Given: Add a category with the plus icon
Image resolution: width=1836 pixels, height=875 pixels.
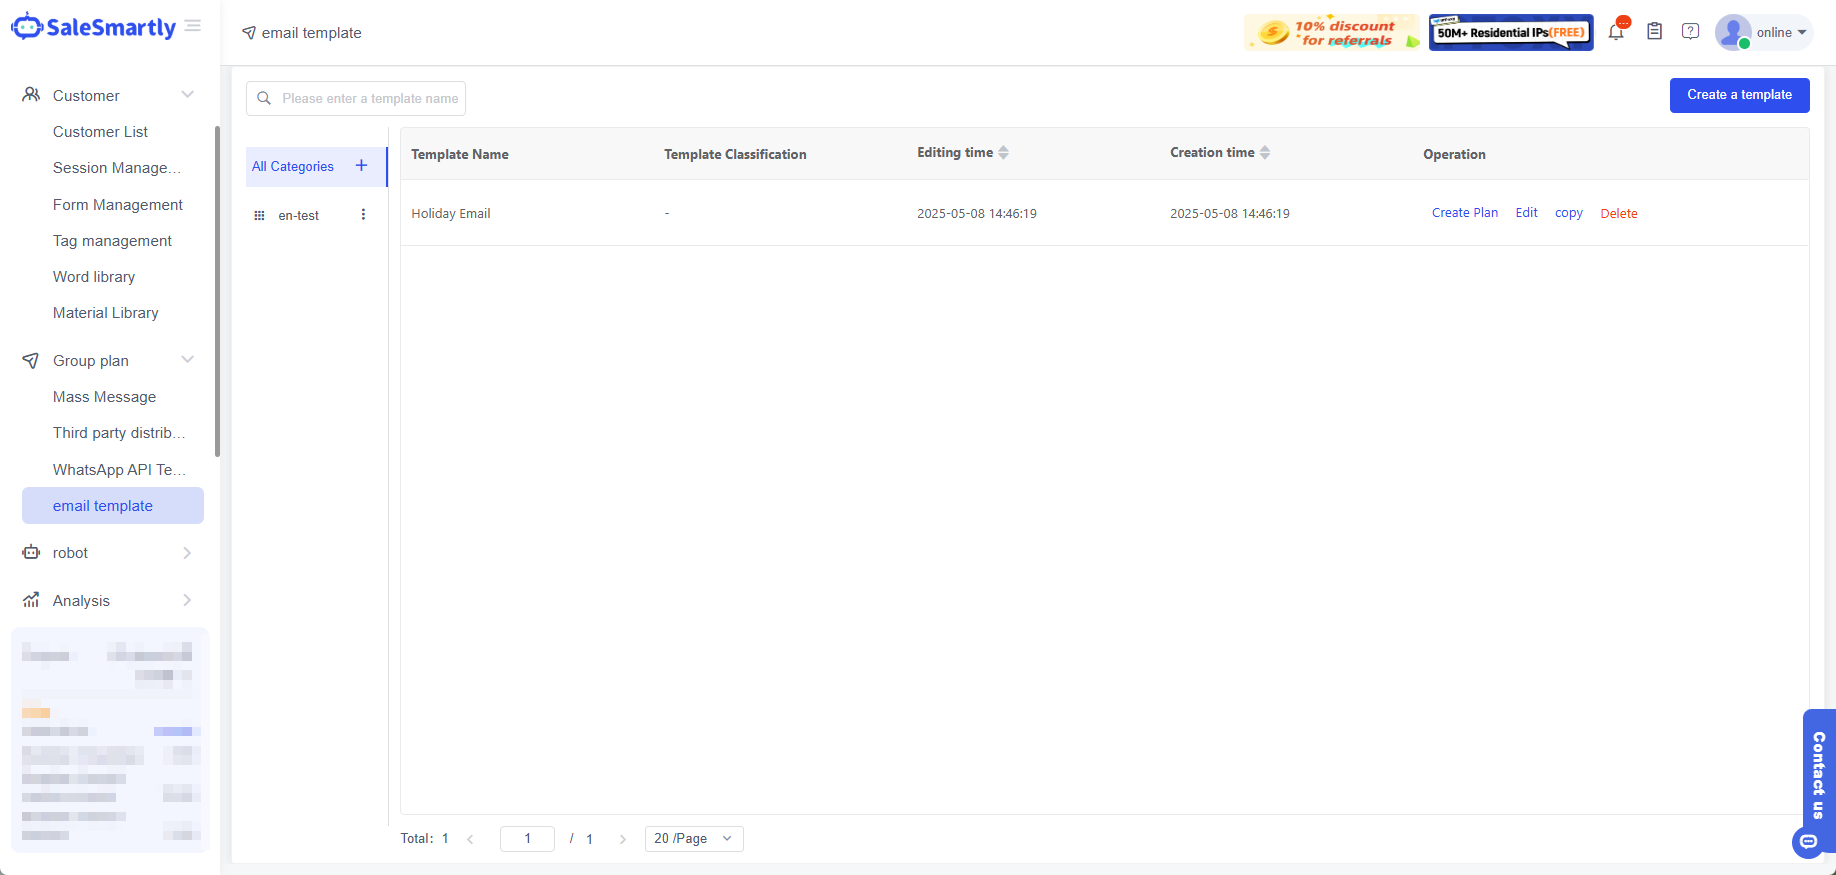Looking at the screenshot, I should click(x=362, y=166).
